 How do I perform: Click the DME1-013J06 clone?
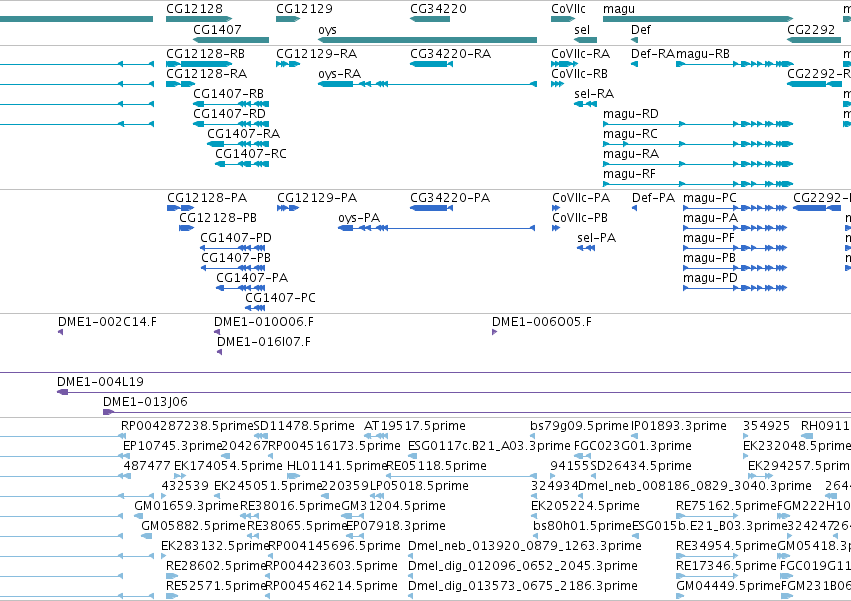click(477, 412)
